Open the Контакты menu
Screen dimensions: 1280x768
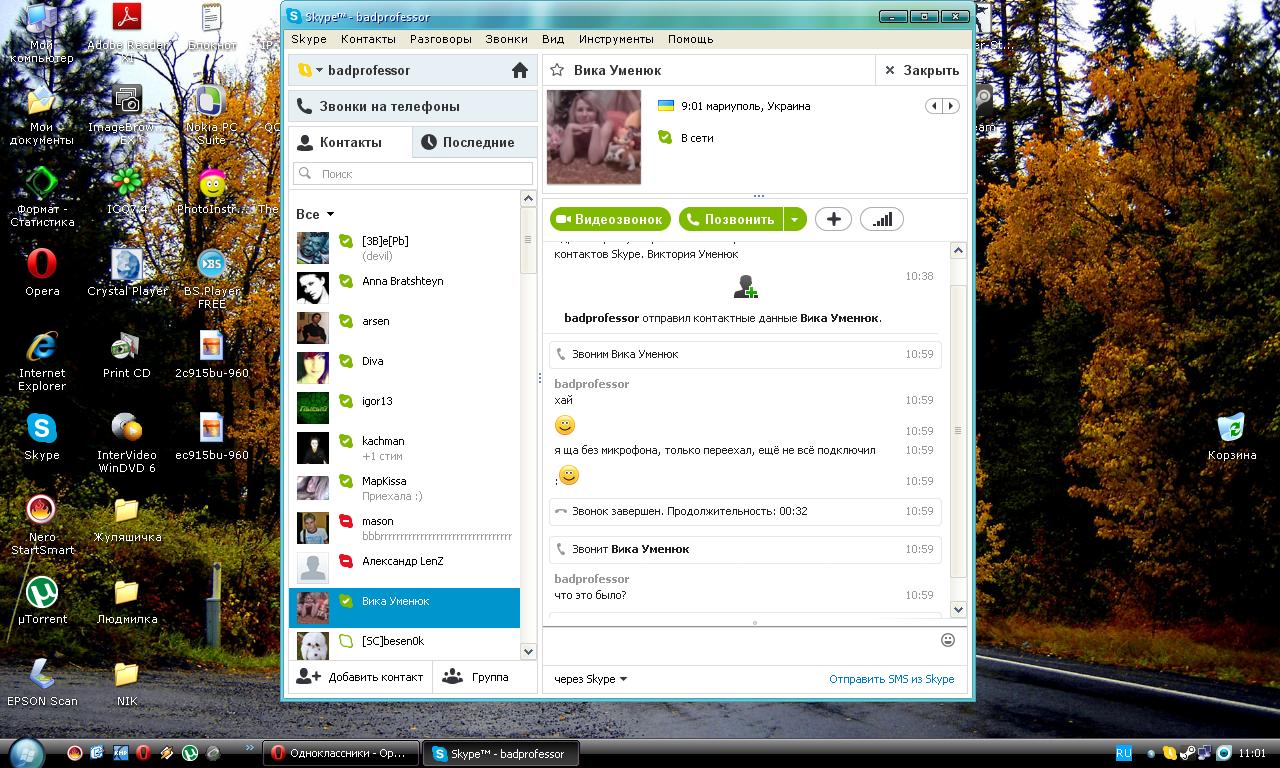[x=368, y=39]
